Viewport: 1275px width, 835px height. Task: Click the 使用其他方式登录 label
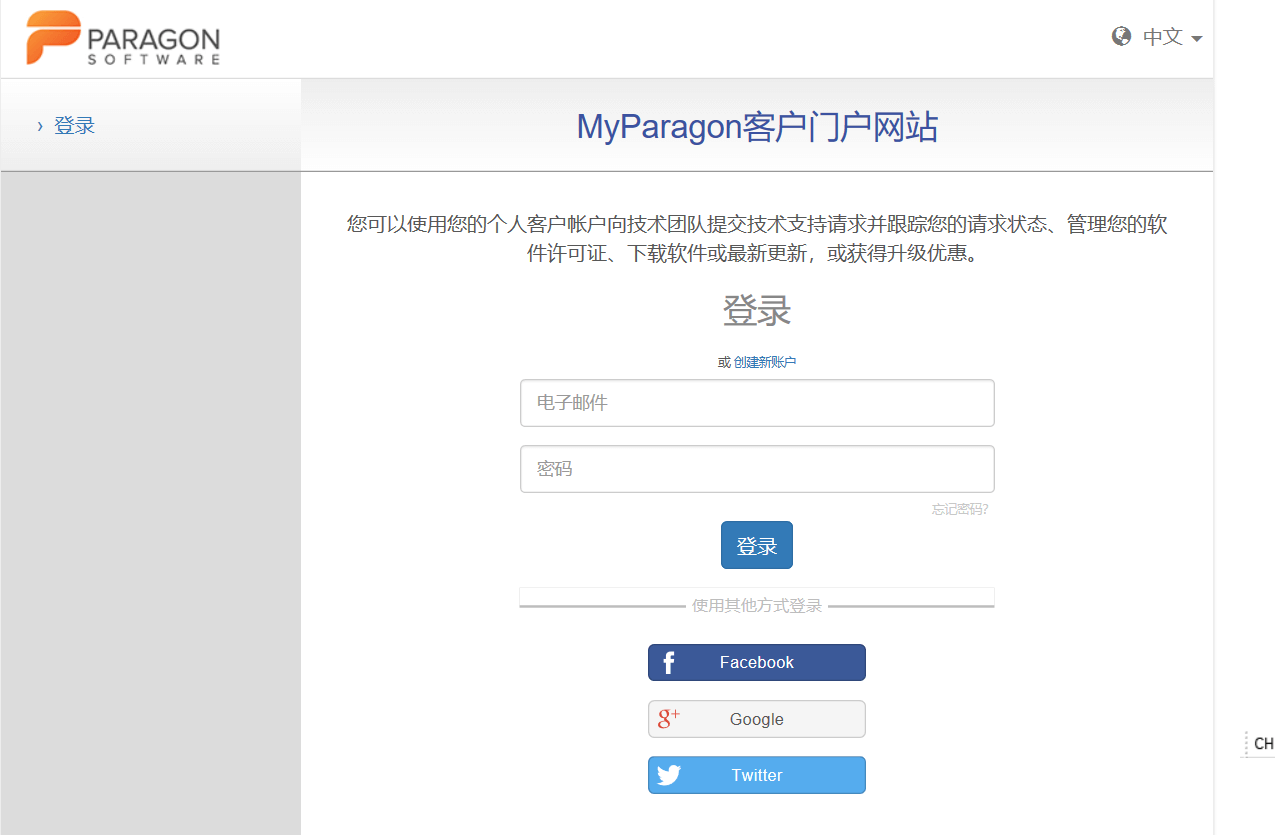tap(757, 606)
